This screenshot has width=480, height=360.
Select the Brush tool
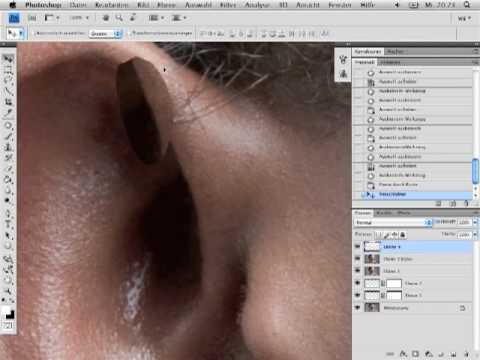coord(8,136)
